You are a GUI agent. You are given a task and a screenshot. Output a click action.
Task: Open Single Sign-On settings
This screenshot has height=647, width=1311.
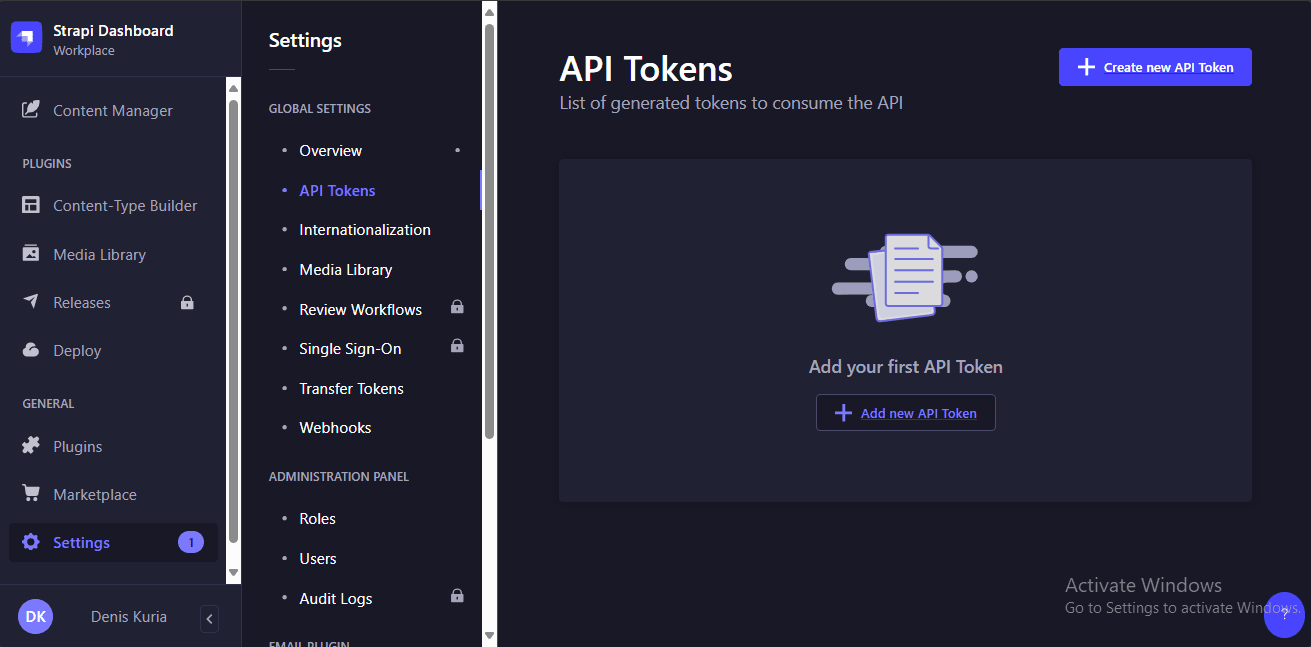point(350,348)
